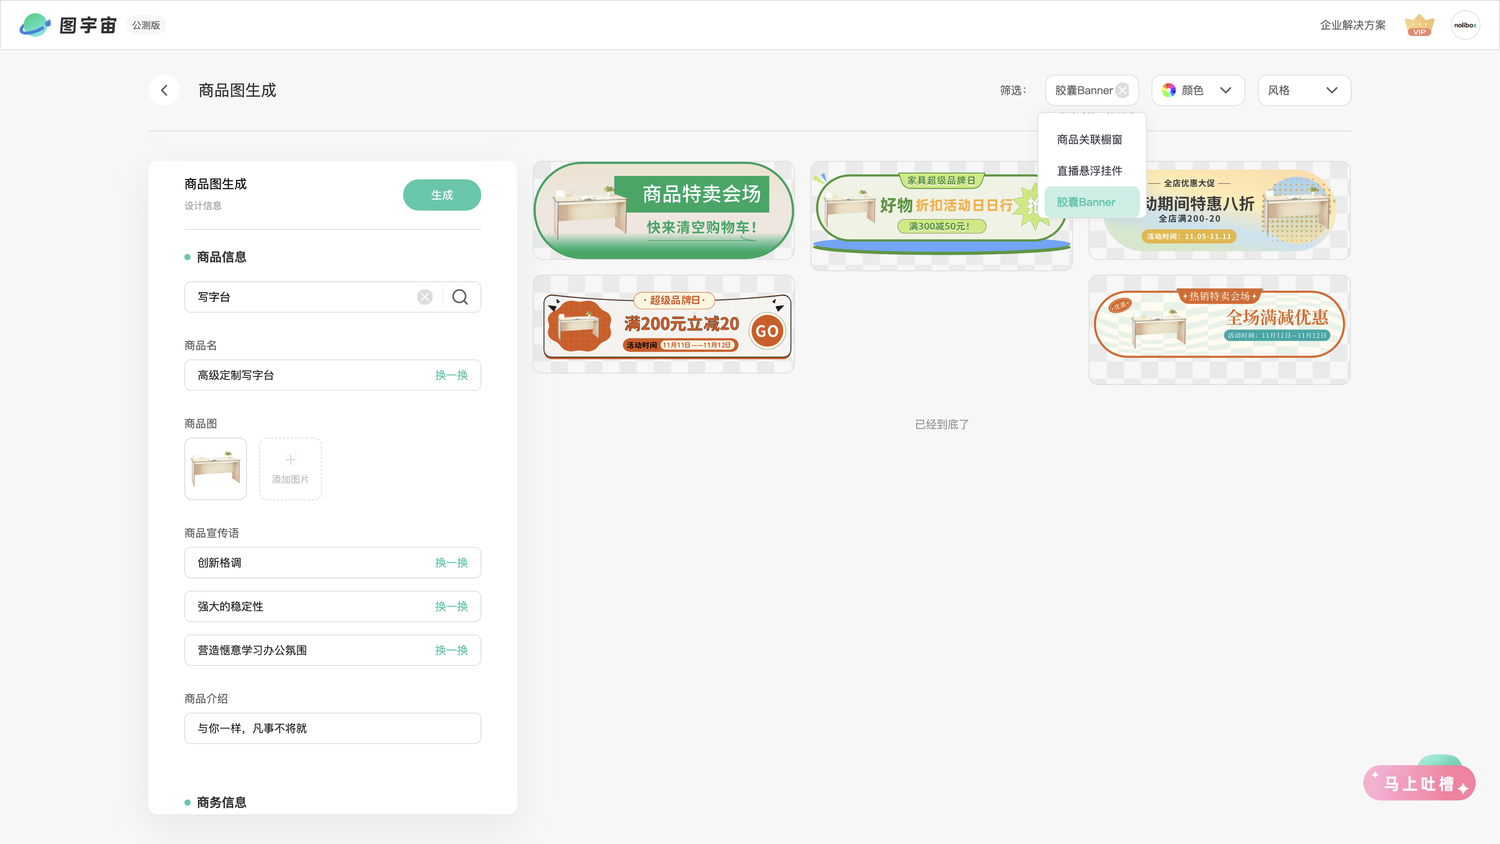Open the 商品特卖会场 green banner

[664, 211]
